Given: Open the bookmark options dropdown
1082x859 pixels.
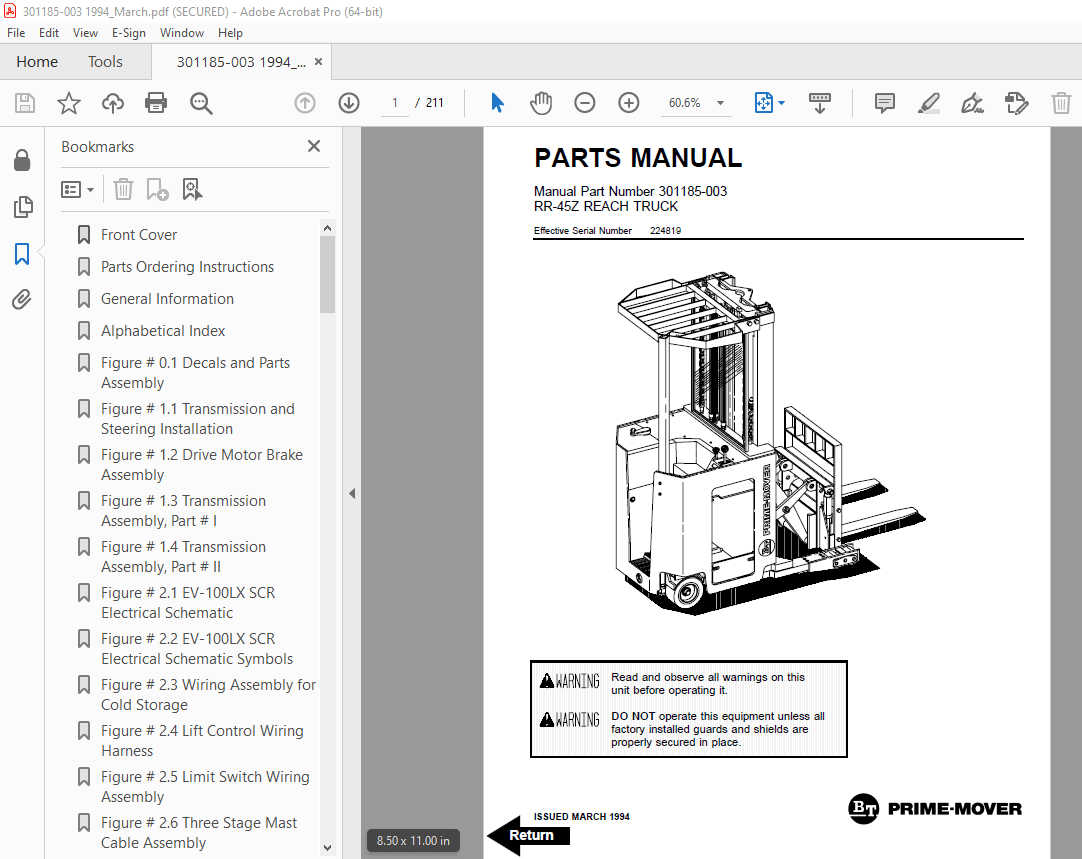Looking at the screenshot, I should point(77,189).
